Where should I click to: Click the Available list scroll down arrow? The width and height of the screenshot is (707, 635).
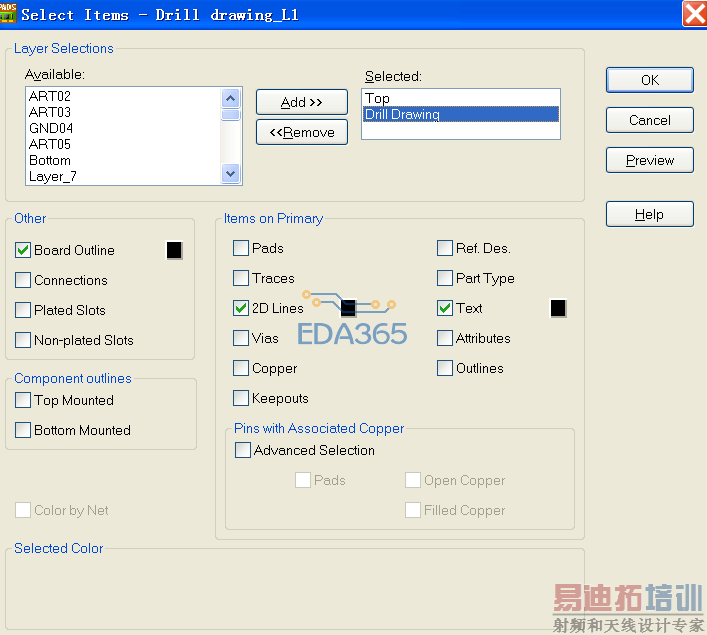point(231,174)
